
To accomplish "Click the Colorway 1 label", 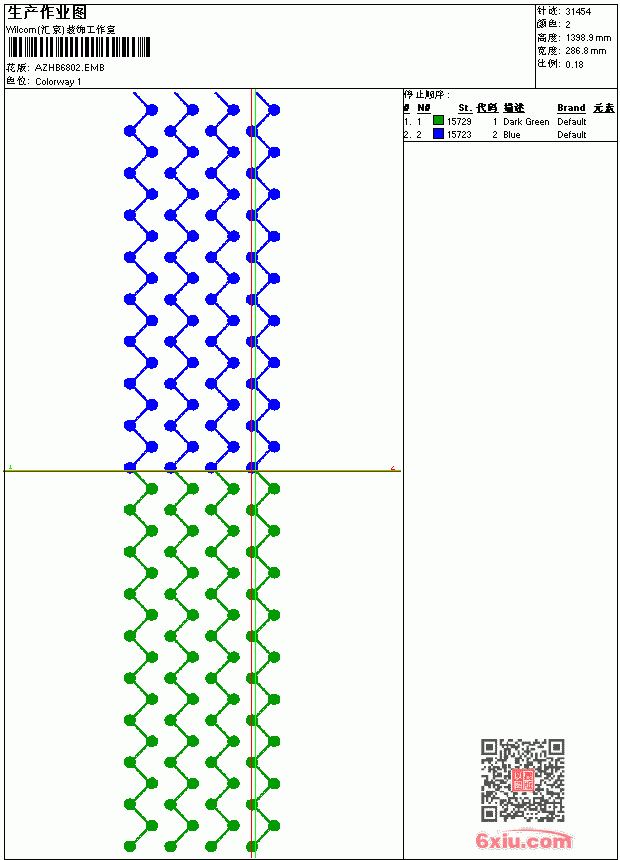I will tap(58, 82).
